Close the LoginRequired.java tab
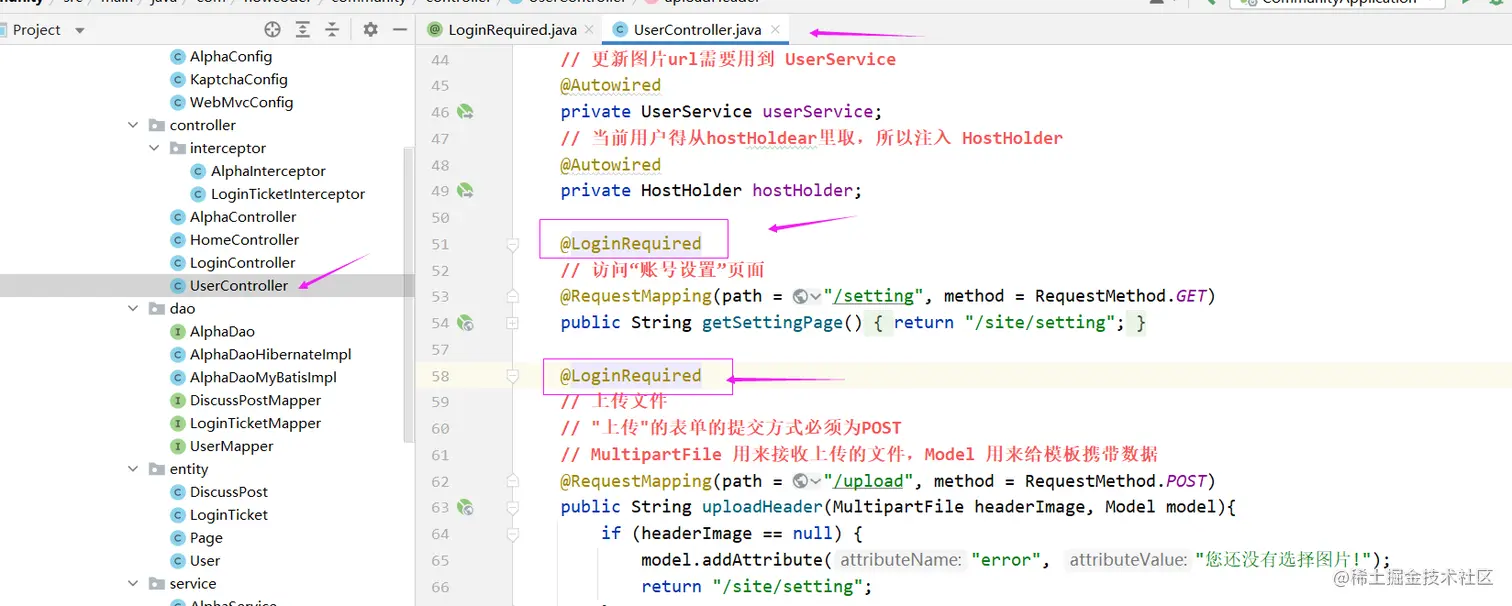The image size is (1512, 606). [x=588, y=30]
